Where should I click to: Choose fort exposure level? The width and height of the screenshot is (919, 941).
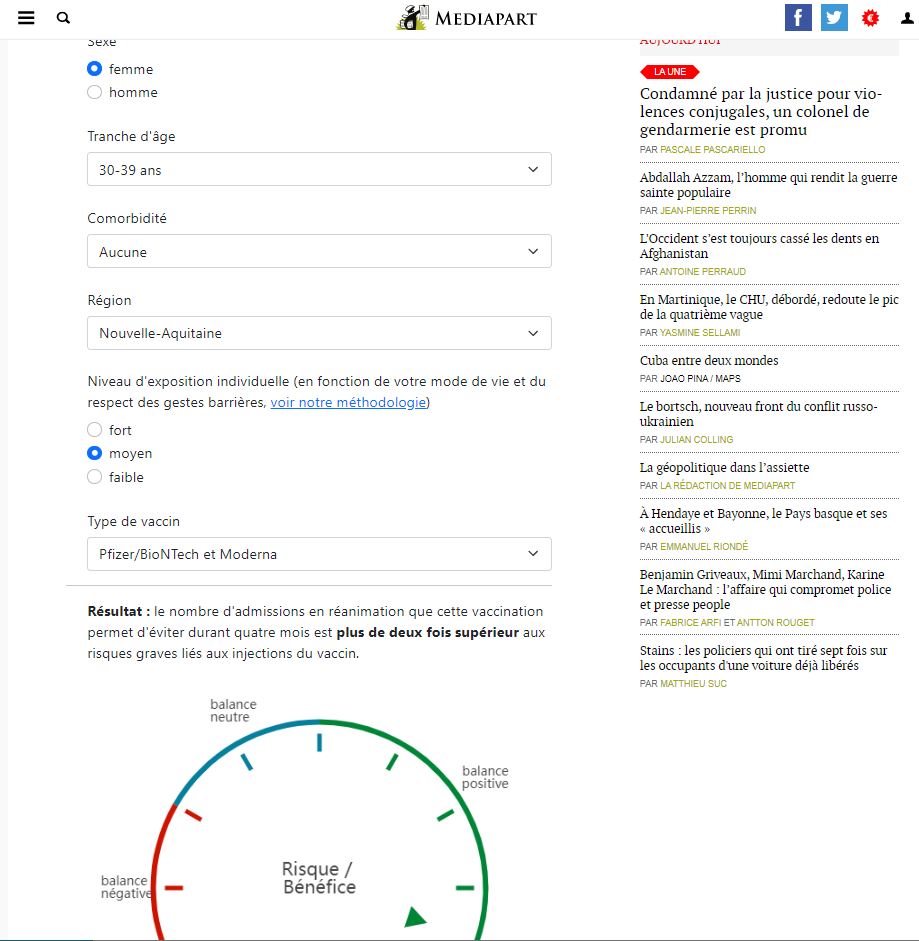(x=94, y=430)
